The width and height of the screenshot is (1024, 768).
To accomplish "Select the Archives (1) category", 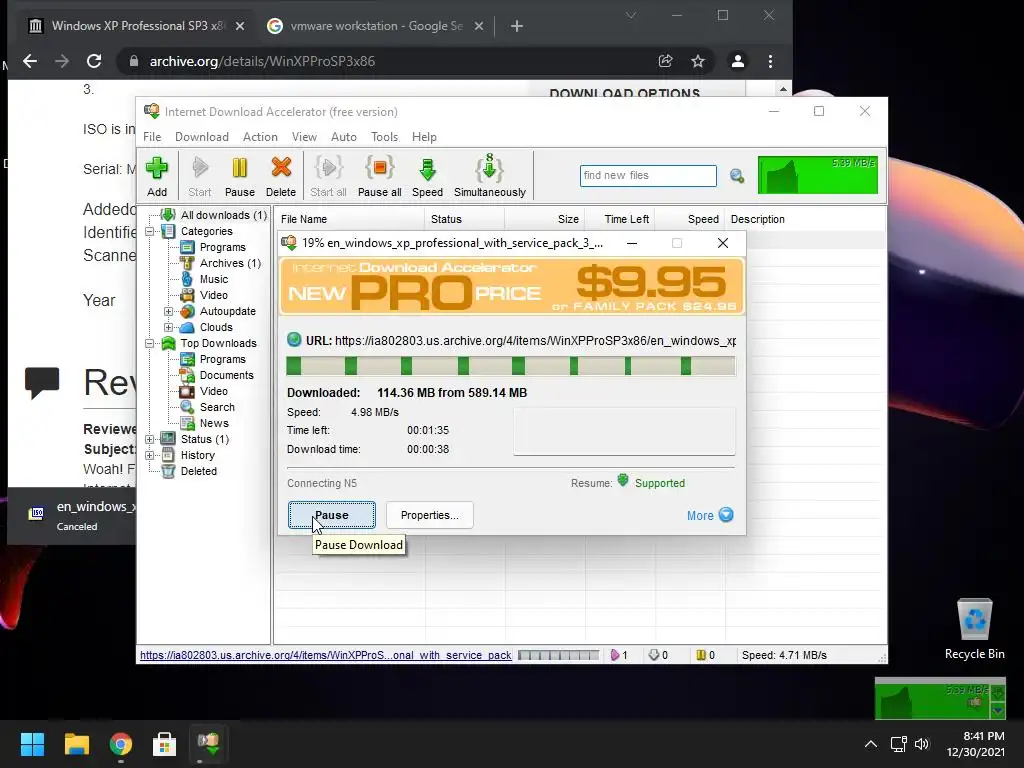I will tap(231, 263).
